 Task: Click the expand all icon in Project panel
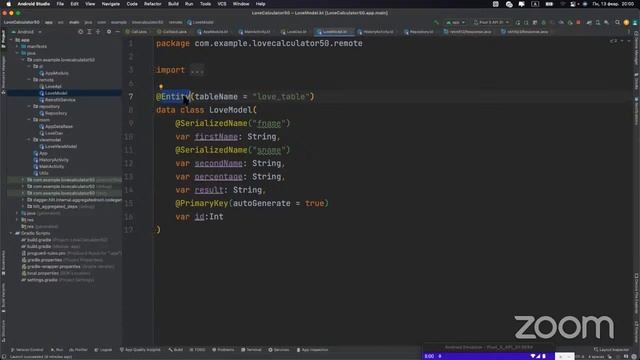click(89, 31)
